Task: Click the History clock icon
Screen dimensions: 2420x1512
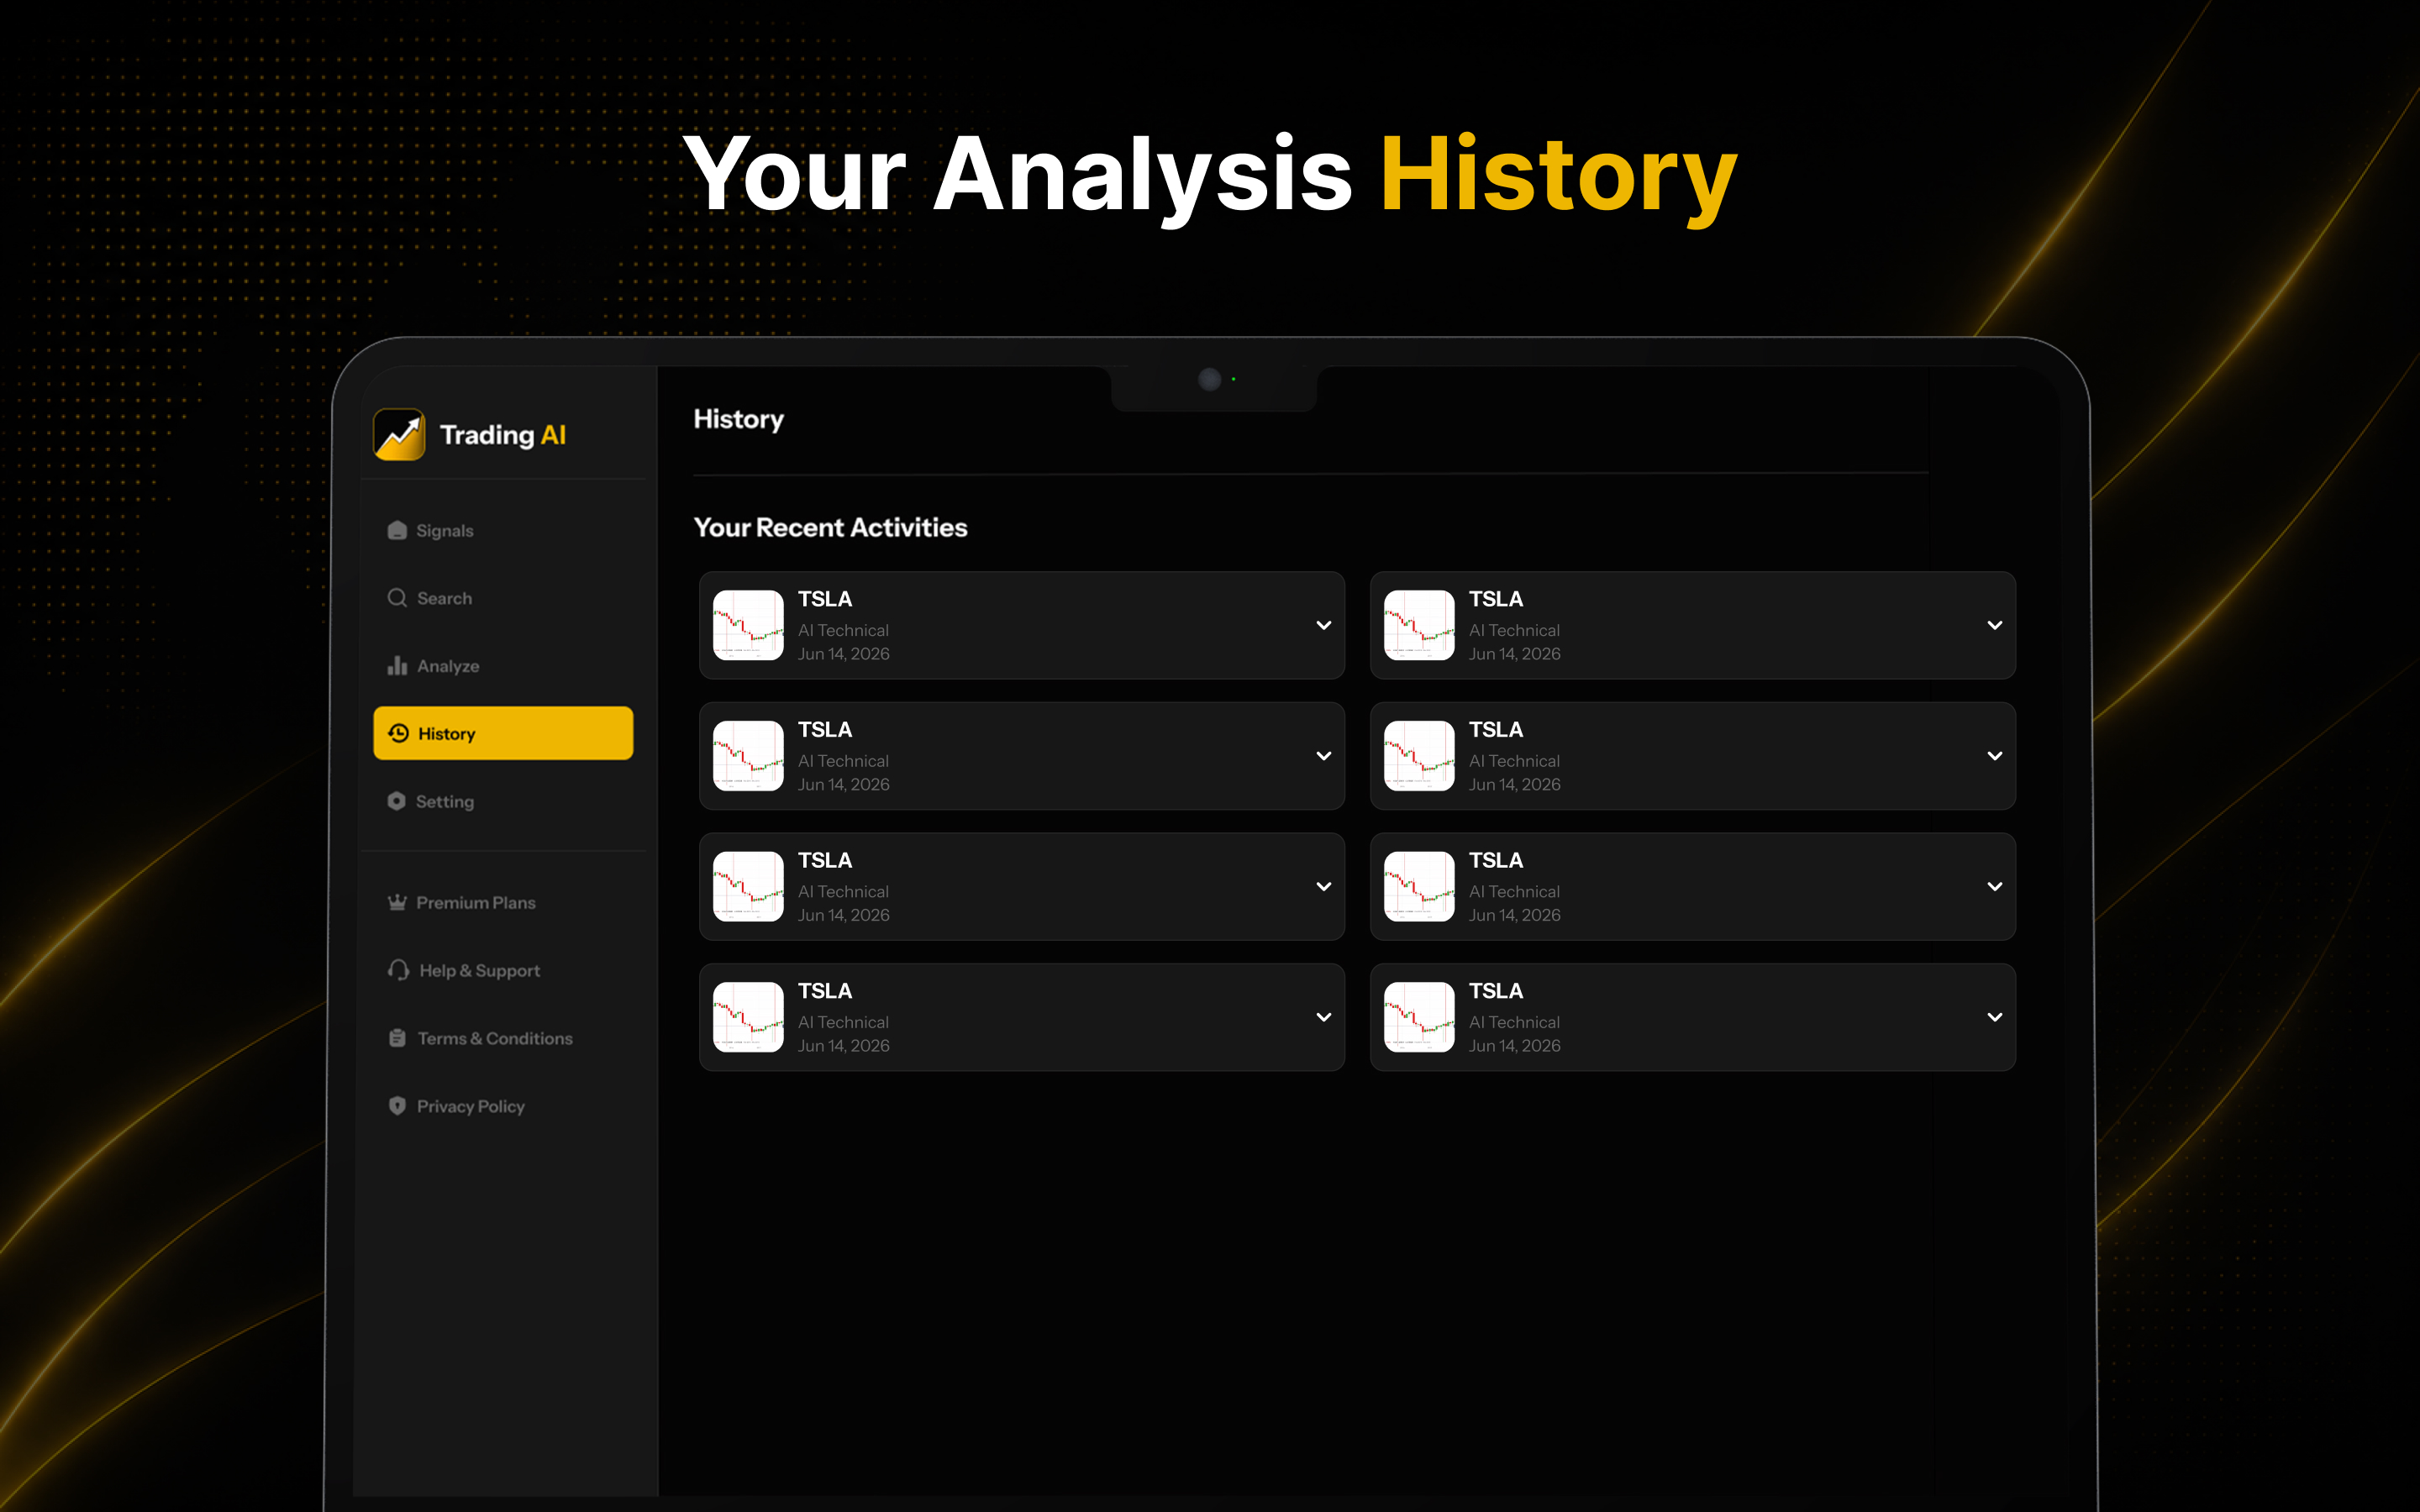Action: tap(399, 733)
